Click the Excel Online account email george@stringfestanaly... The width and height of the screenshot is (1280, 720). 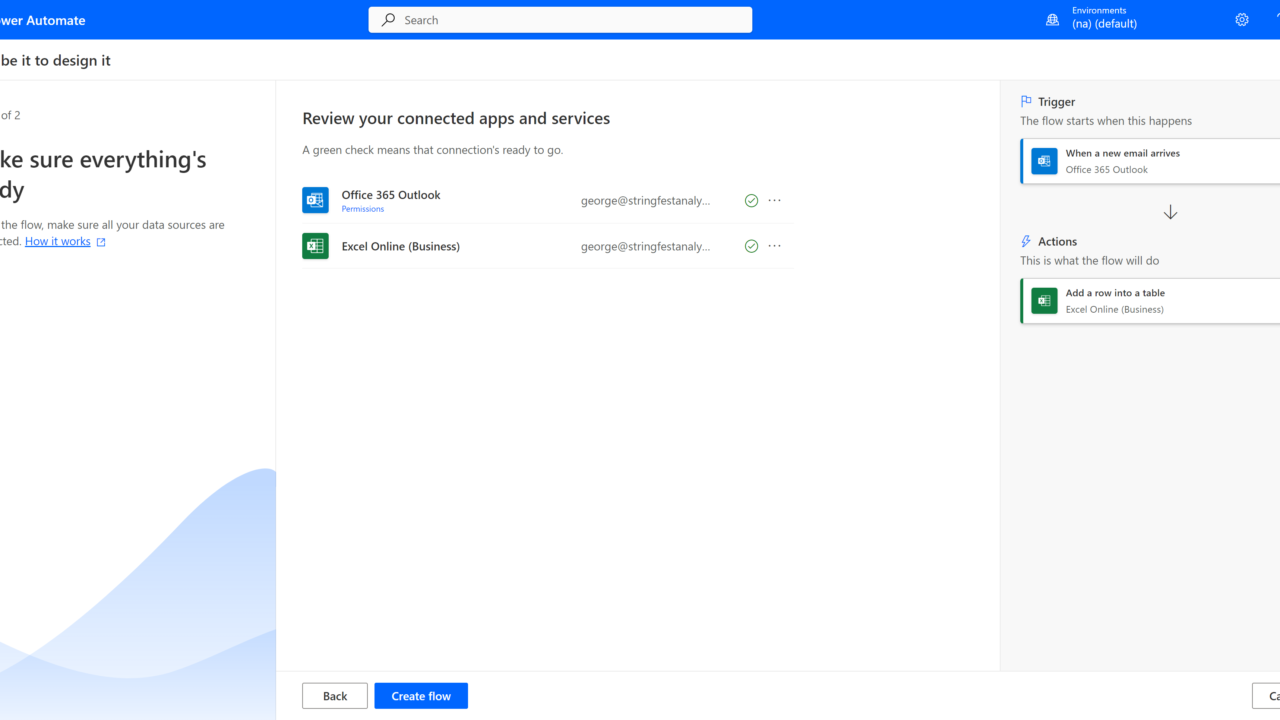tap(646, 246)
